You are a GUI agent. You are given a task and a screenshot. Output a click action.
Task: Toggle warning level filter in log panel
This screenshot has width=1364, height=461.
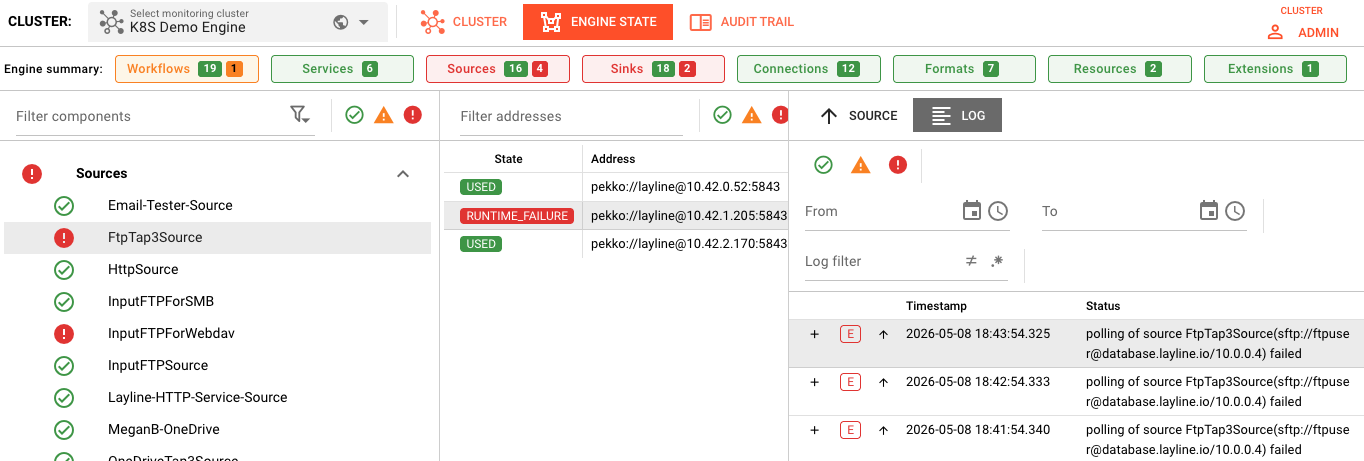(860, 165)
